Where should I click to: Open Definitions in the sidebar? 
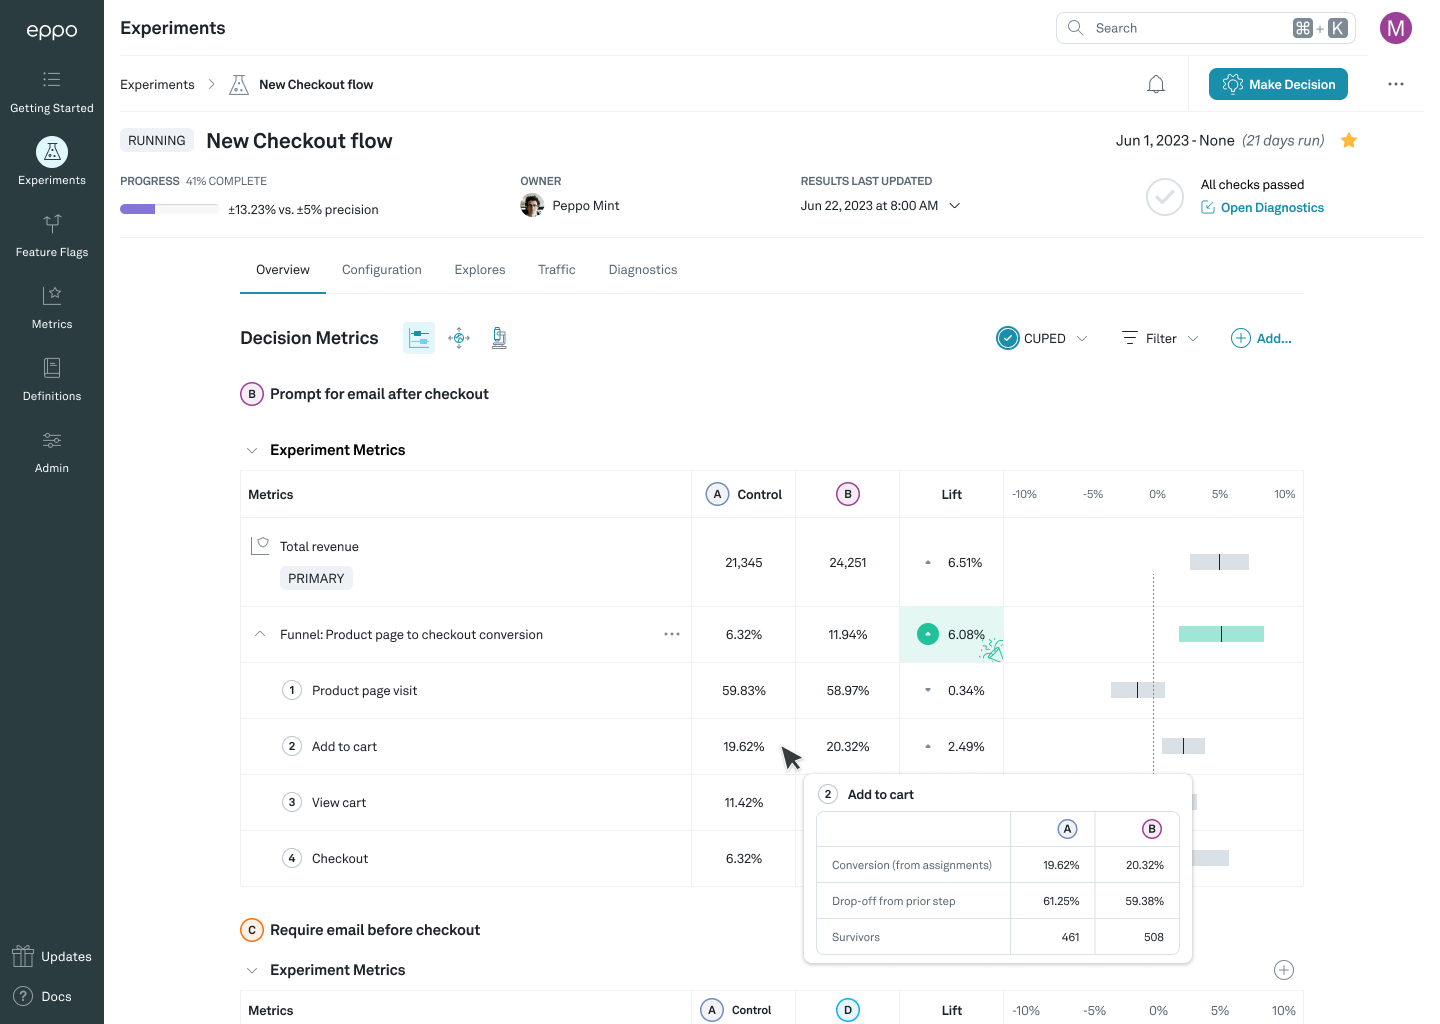point(52,380)
